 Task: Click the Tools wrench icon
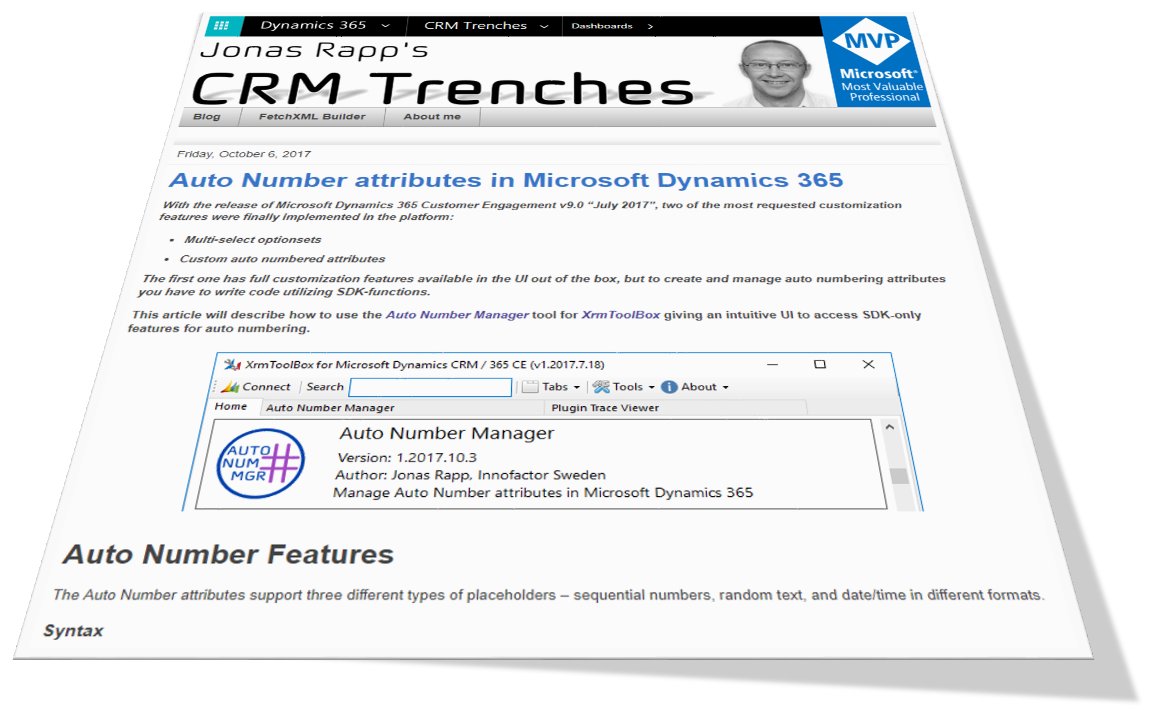[601, 387]
